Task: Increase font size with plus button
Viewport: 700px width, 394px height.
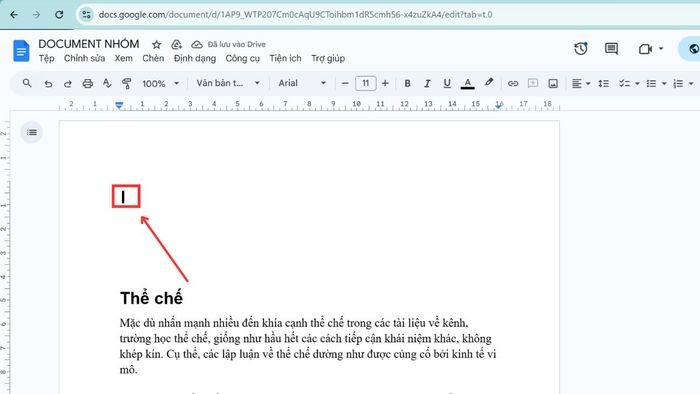Action: coord(385,83)
